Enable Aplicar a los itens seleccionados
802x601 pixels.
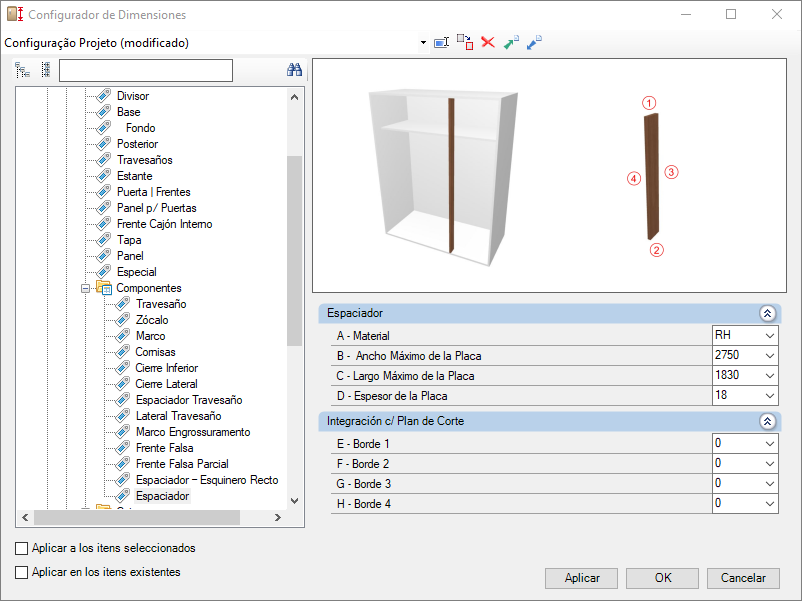(21, 548)
